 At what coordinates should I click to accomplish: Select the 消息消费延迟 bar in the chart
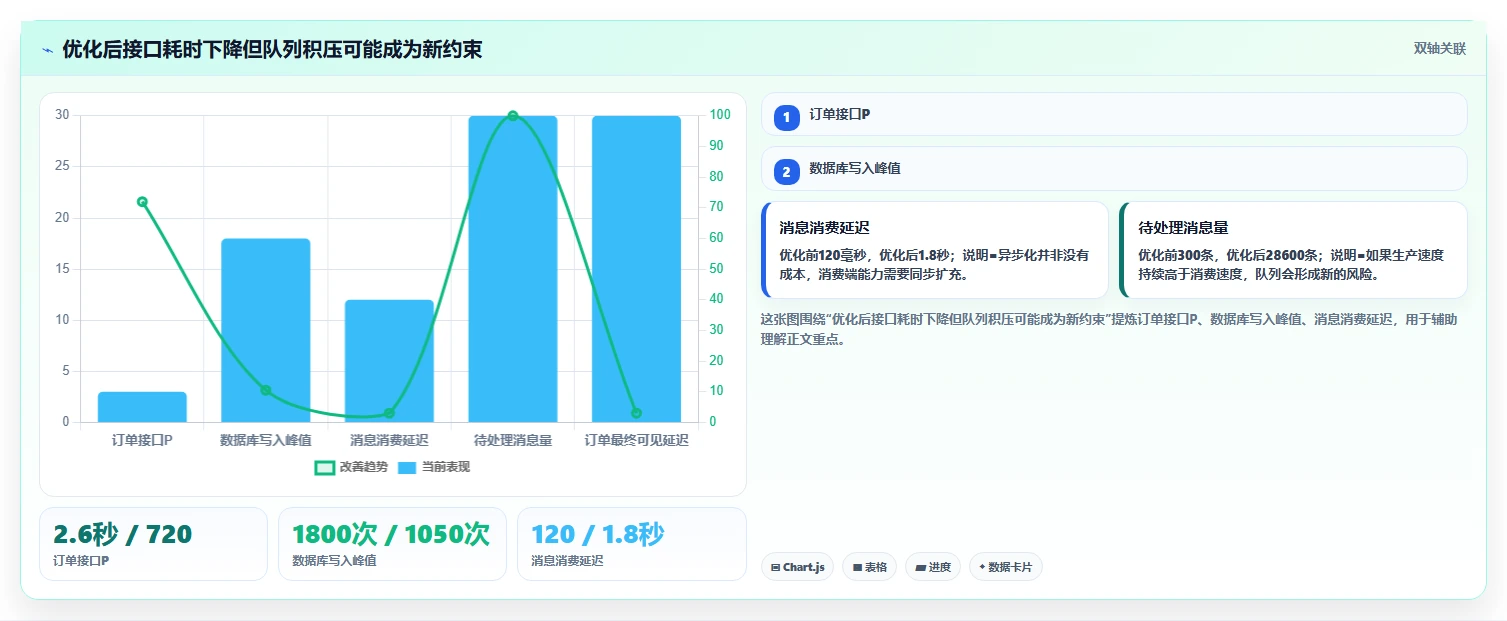coord(389,361)
